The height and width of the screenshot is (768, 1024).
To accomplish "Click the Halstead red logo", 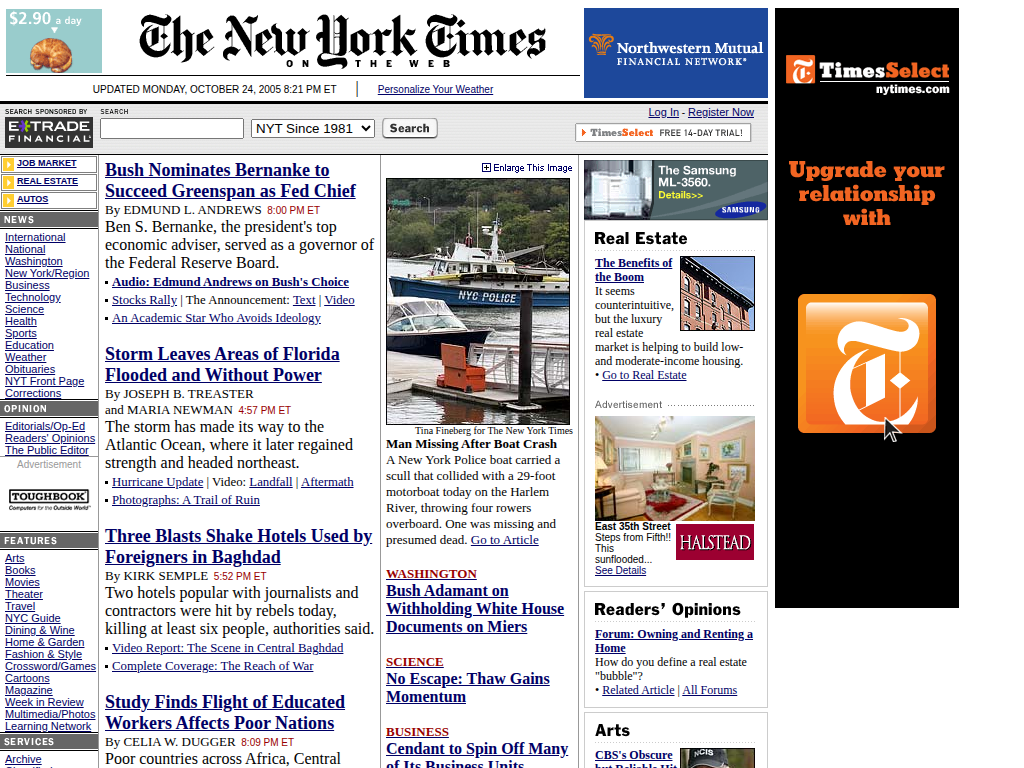I will (x=714, y=542).
